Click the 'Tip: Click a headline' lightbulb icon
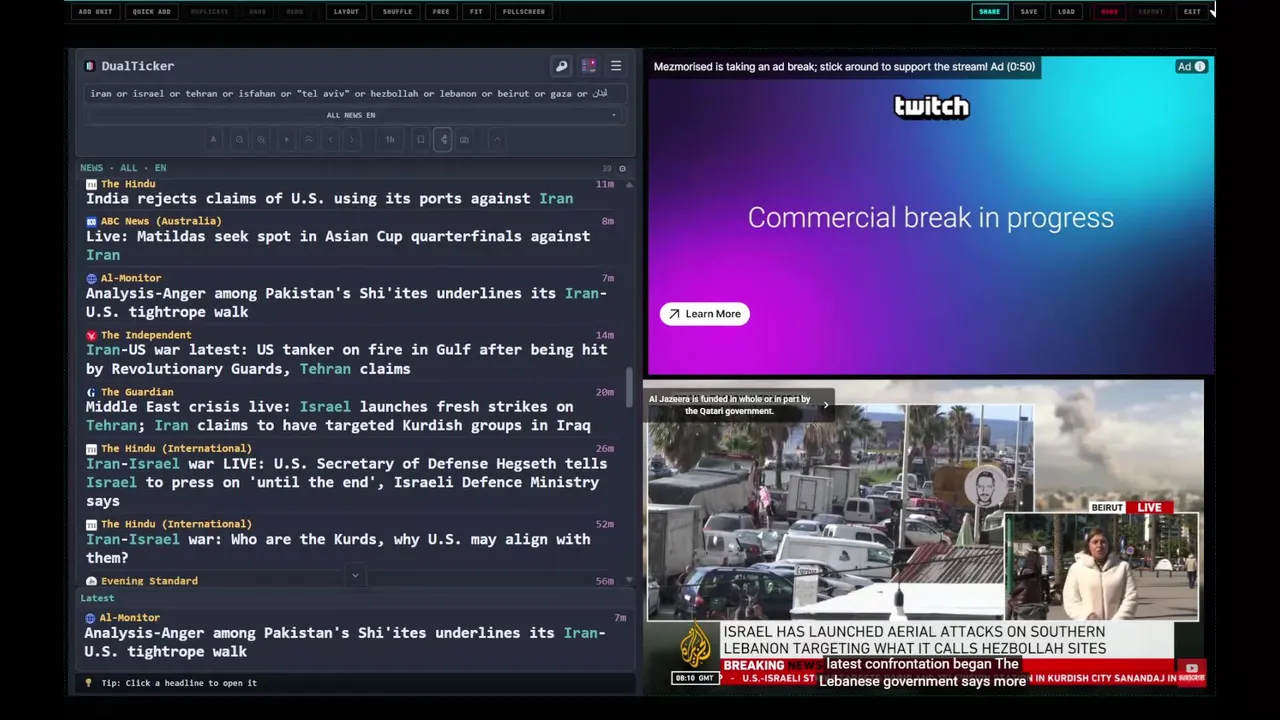 click(88, 683)
